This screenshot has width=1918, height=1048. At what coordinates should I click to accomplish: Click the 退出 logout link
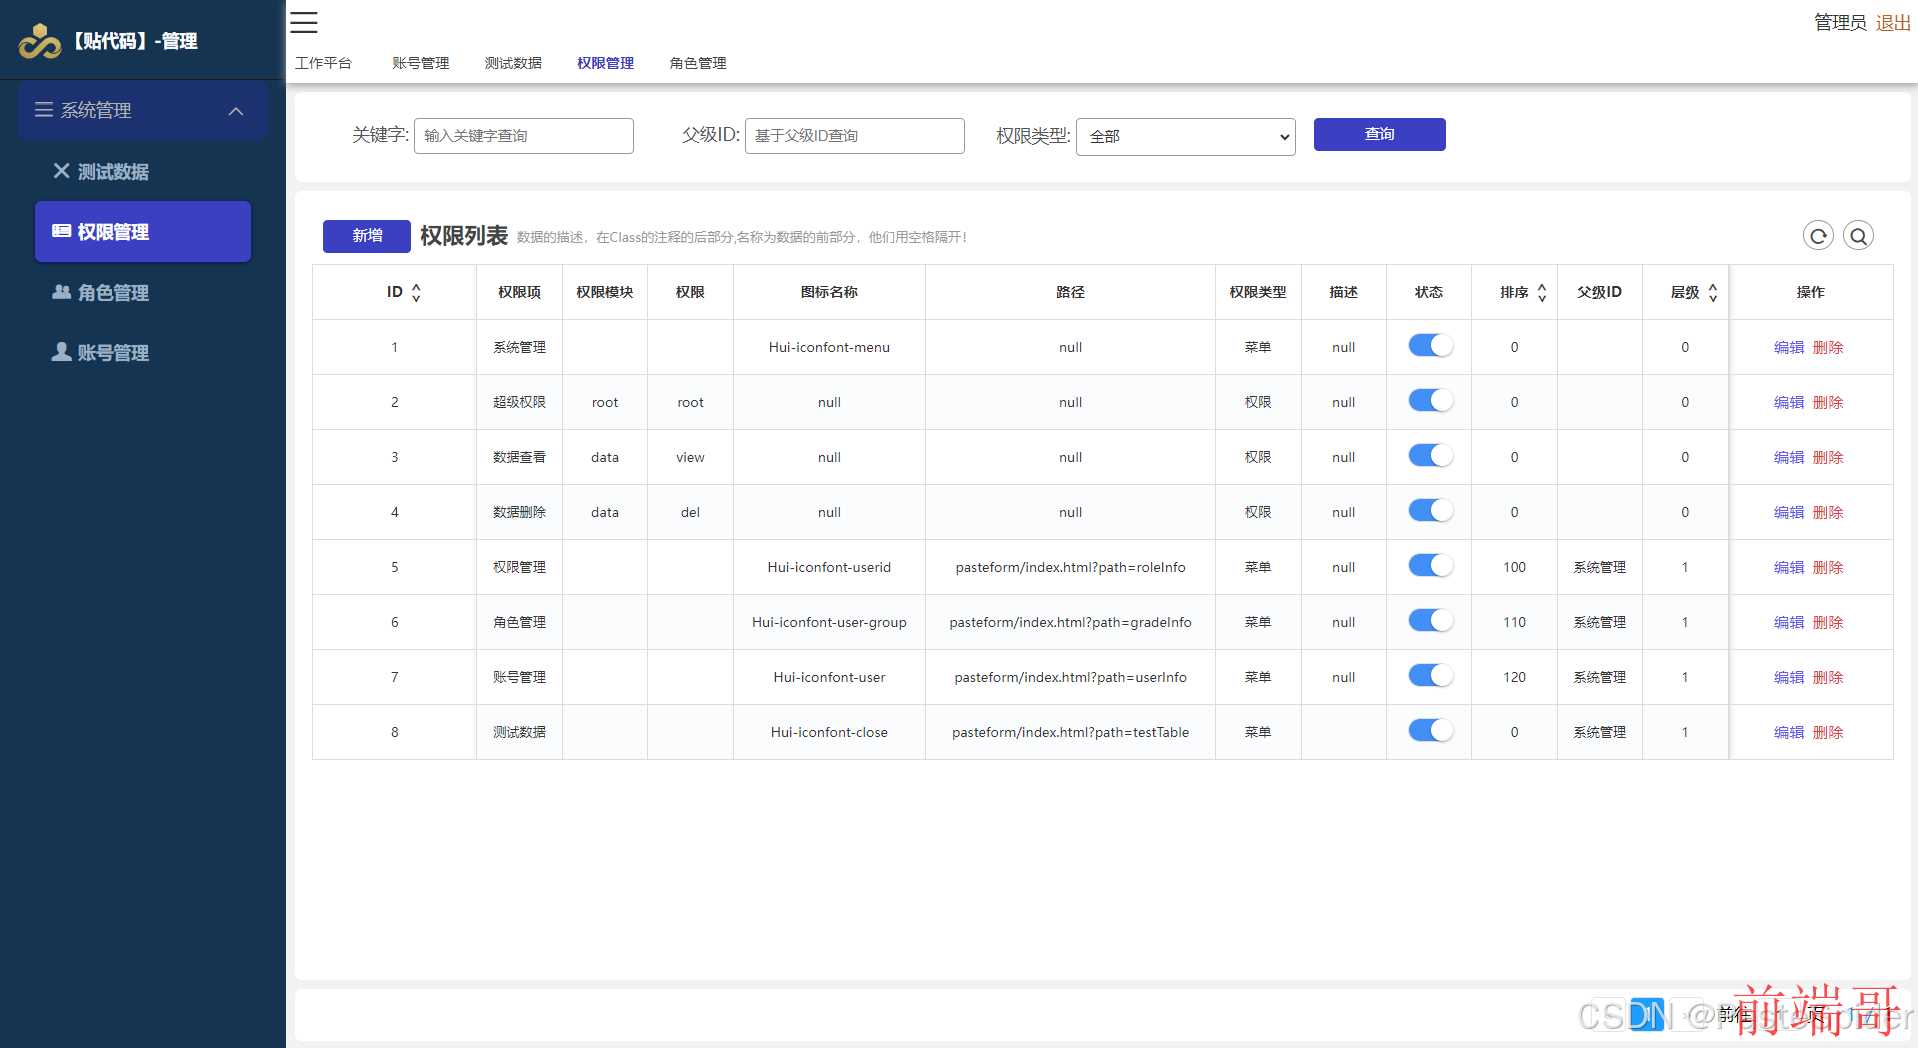[1893, 22]
